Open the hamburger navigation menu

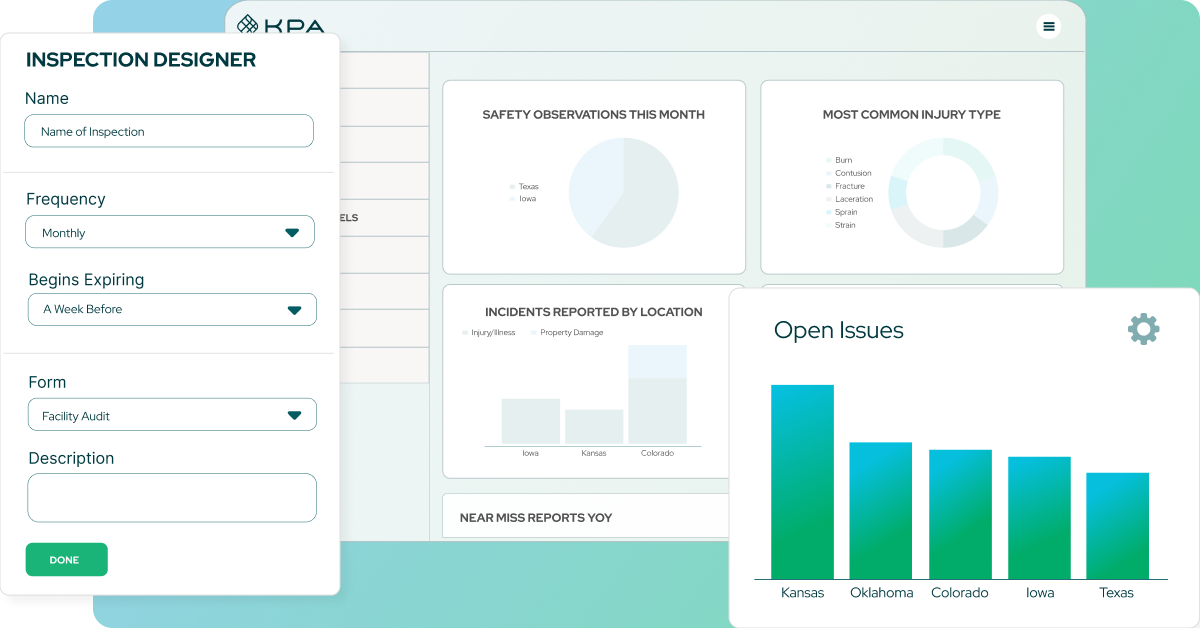point(1048,26)
